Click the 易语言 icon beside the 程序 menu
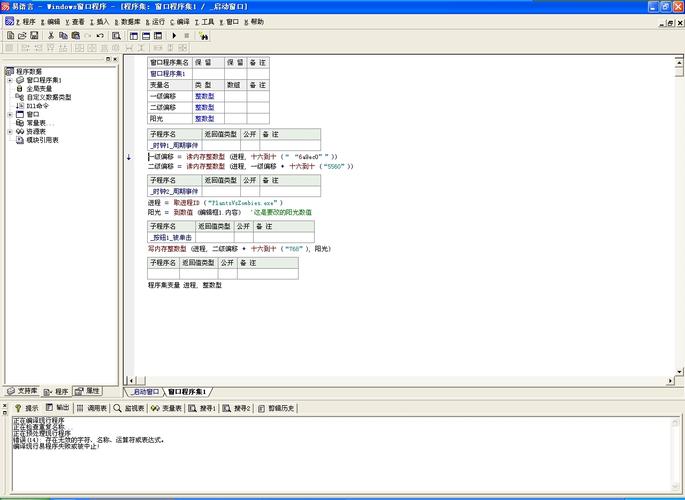685x500 pixels. coord(9,21)
